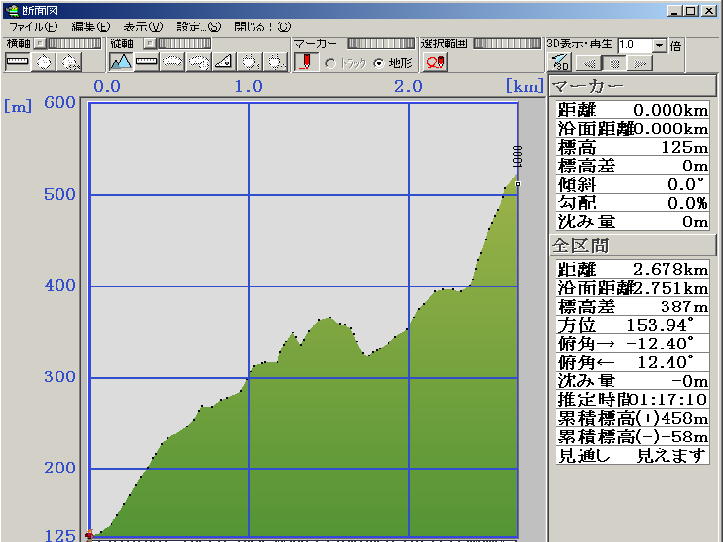Click the selection range marker icon
Image resolution: width=723 pixels, height=542 pixels.
click(435, 62)
